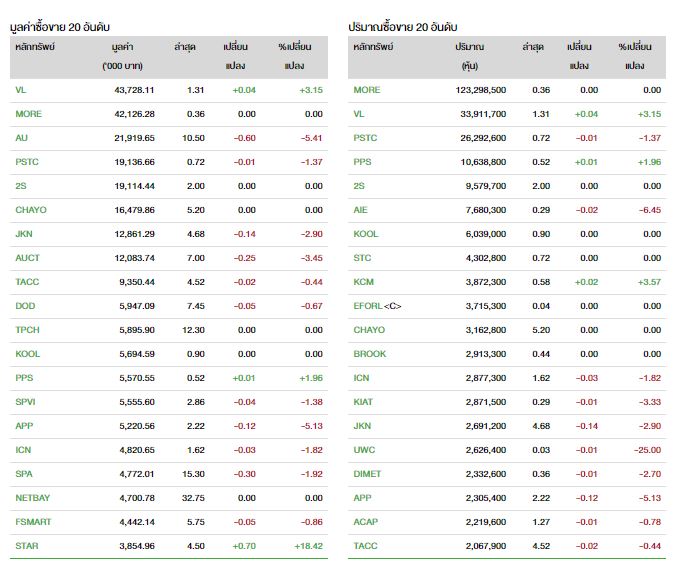Open the KIAT stock link
The width and height of the screenshot is (673, 576).
pyautogui.click(x=364, y=402)
